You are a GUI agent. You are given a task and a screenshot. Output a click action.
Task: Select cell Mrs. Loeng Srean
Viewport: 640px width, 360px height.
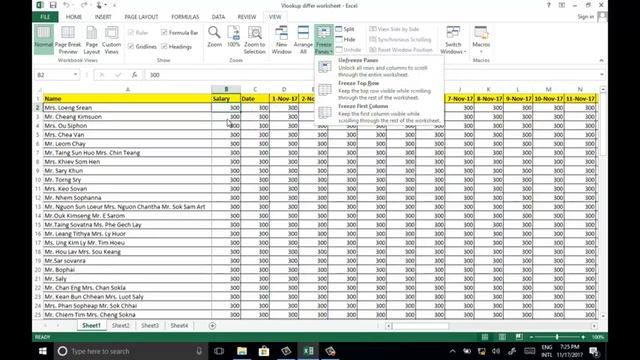(x=127, y=108)
